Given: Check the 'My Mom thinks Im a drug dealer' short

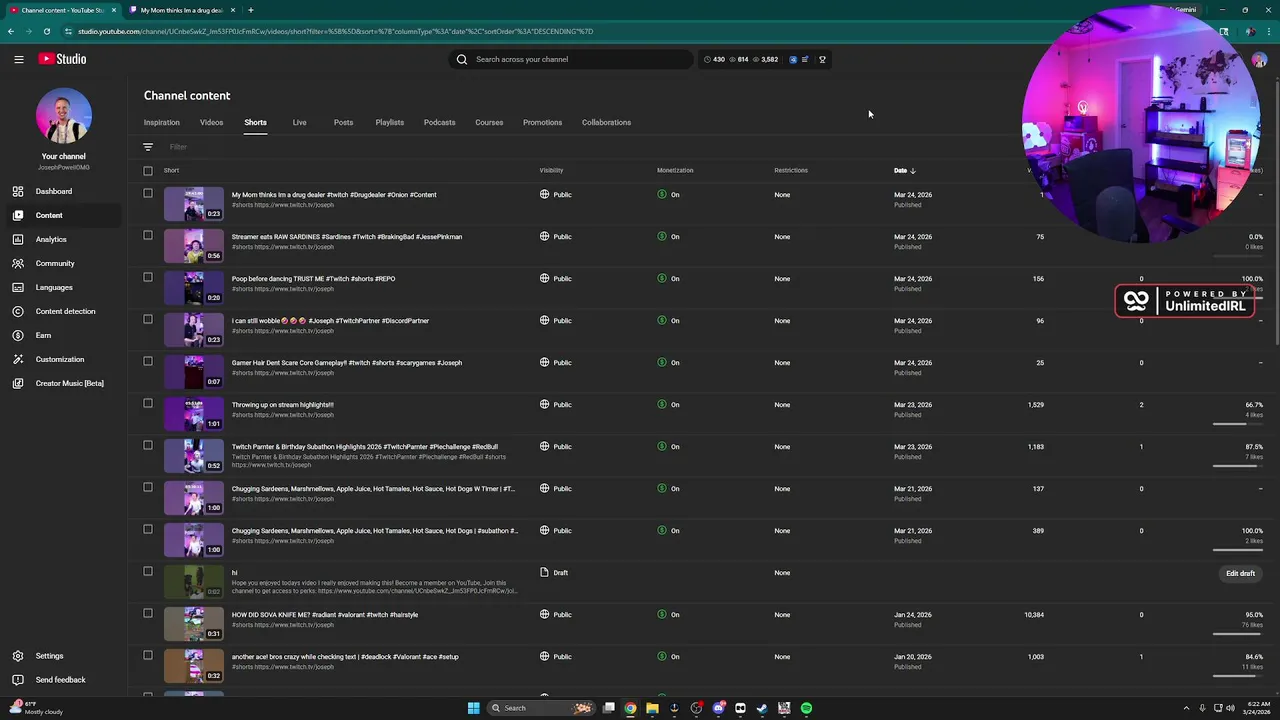Looking at the screenshot, I should [x=148, y=193].
